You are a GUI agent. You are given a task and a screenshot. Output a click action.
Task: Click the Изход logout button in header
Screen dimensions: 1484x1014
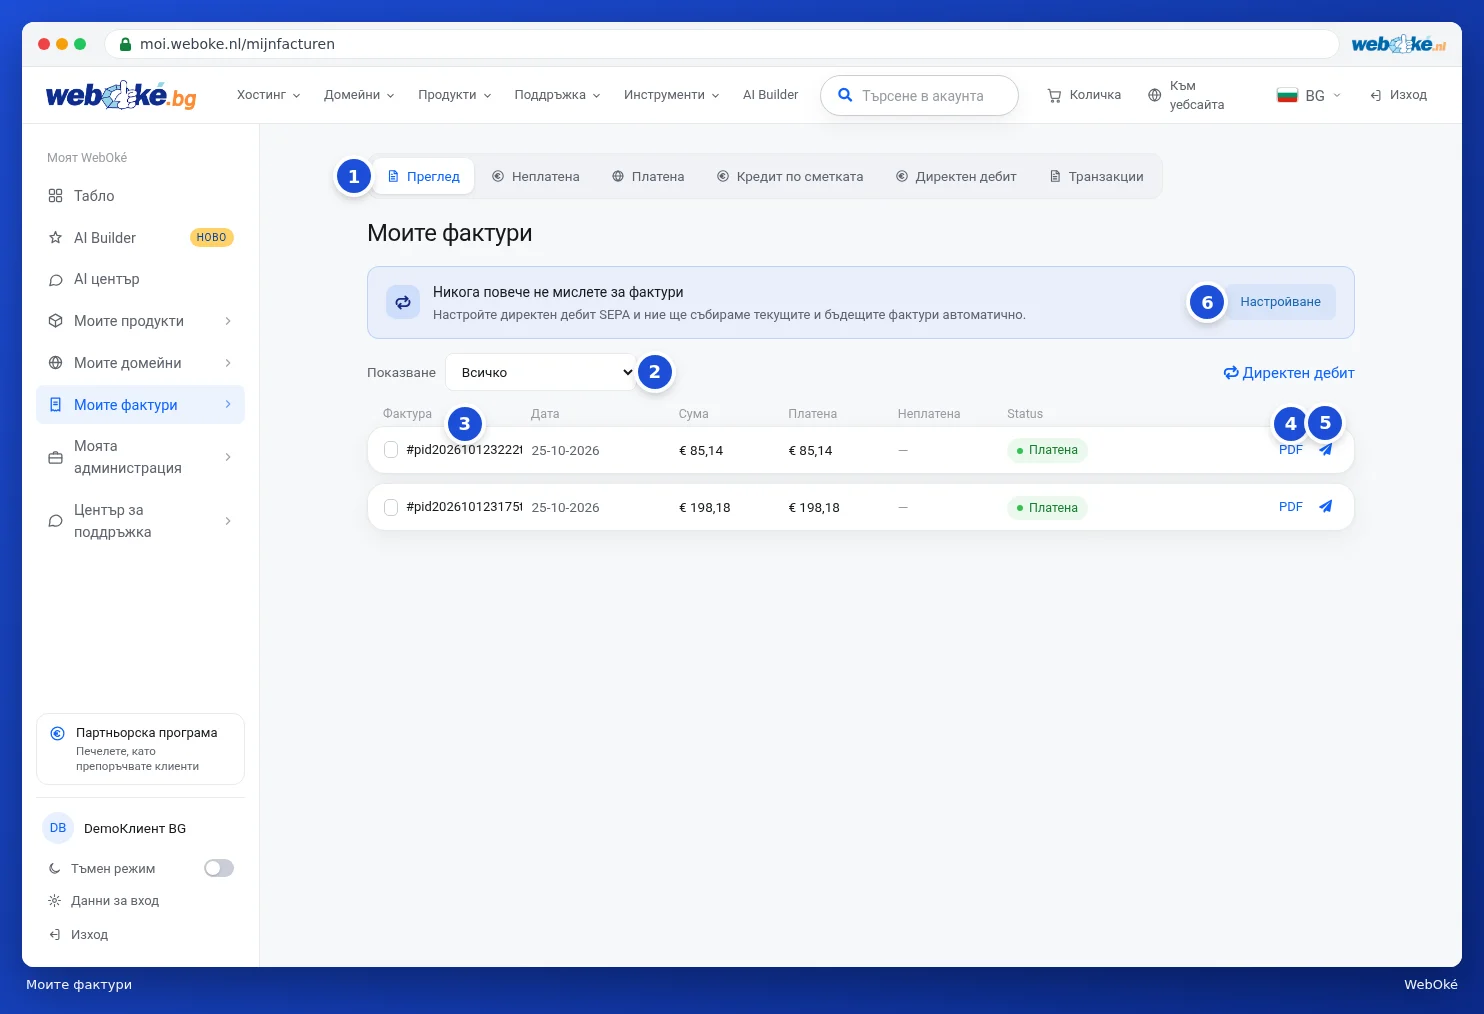click(x=1398, y=95)
